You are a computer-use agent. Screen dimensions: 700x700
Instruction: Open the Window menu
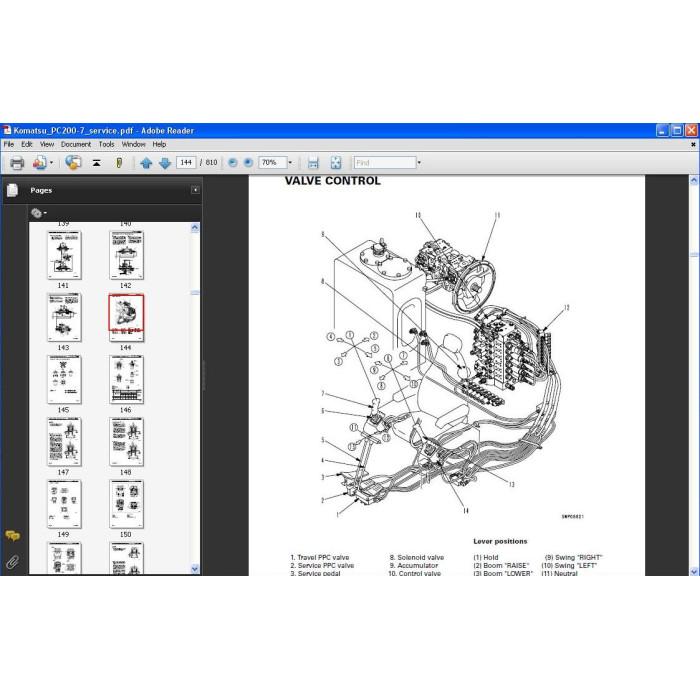click(x=133, y=144)
